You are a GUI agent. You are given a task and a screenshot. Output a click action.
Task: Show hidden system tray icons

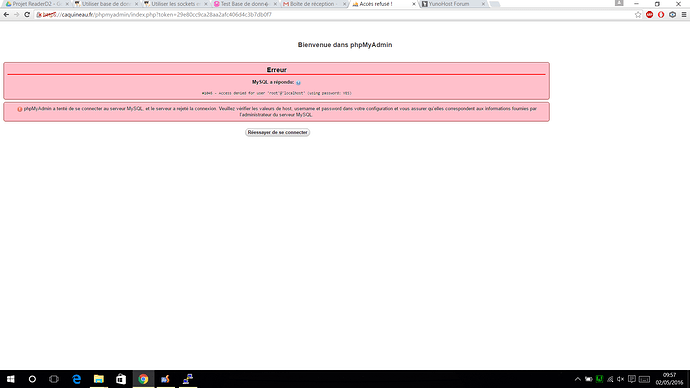click(x=578, y=379)
